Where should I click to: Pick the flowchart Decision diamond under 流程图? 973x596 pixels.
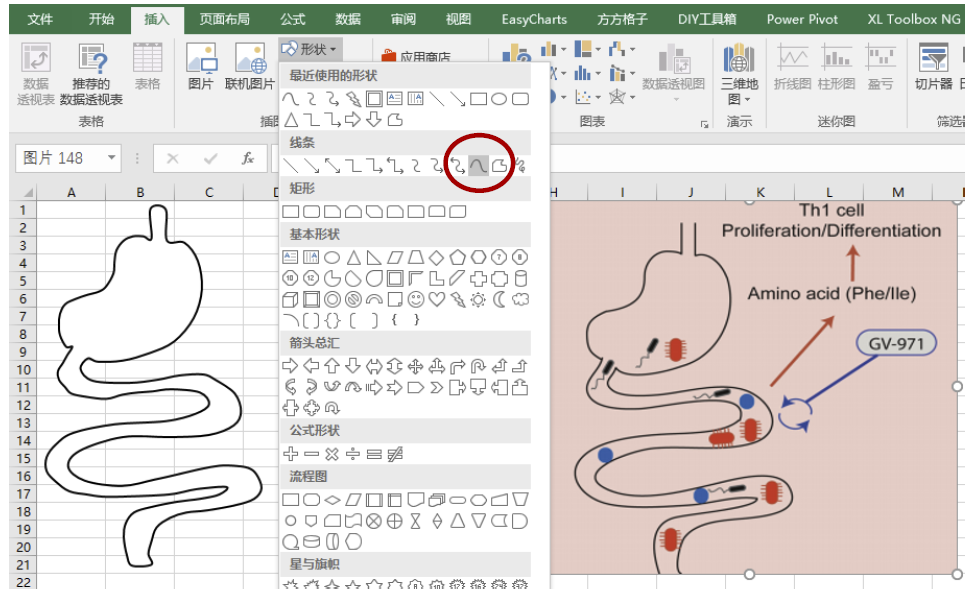click(x=333, y=500)
